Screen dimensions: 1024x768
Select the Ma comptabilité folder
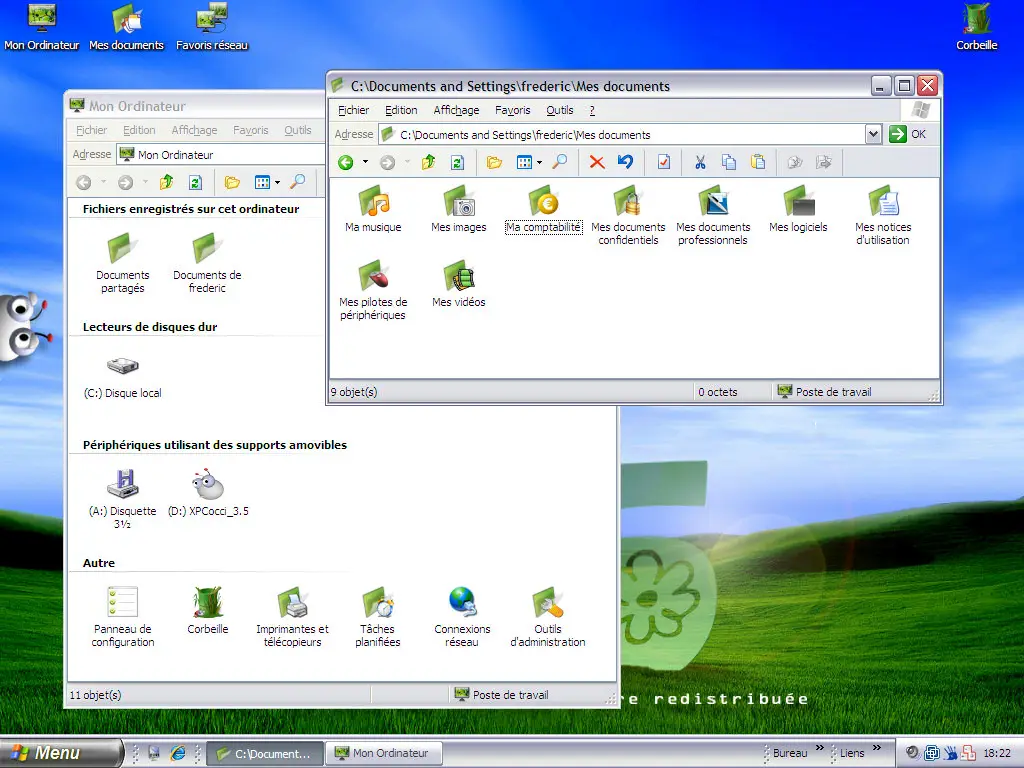tap(543, 210)
